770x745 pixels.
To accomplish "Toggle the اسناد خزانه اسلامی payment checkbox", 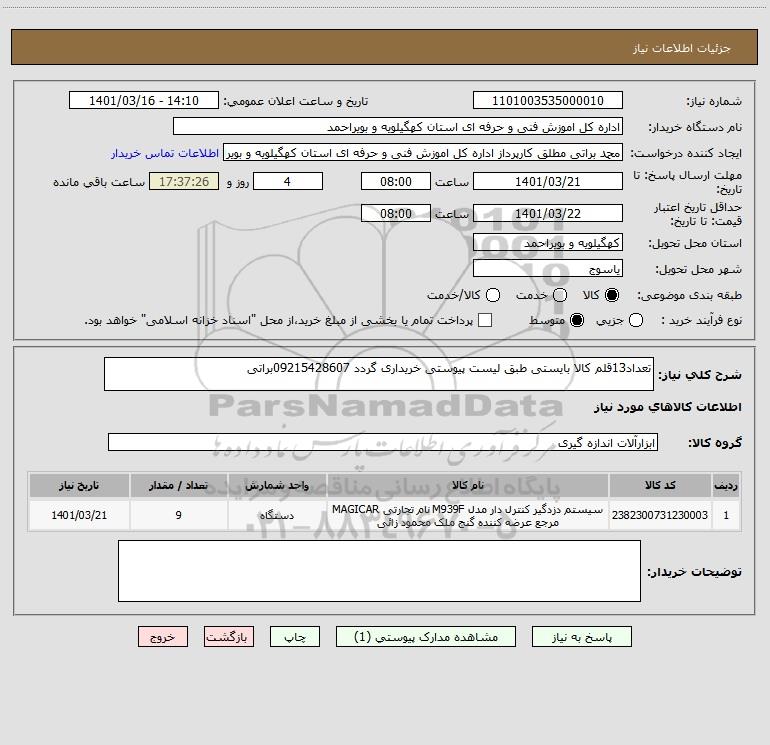I will click(485, 320).
